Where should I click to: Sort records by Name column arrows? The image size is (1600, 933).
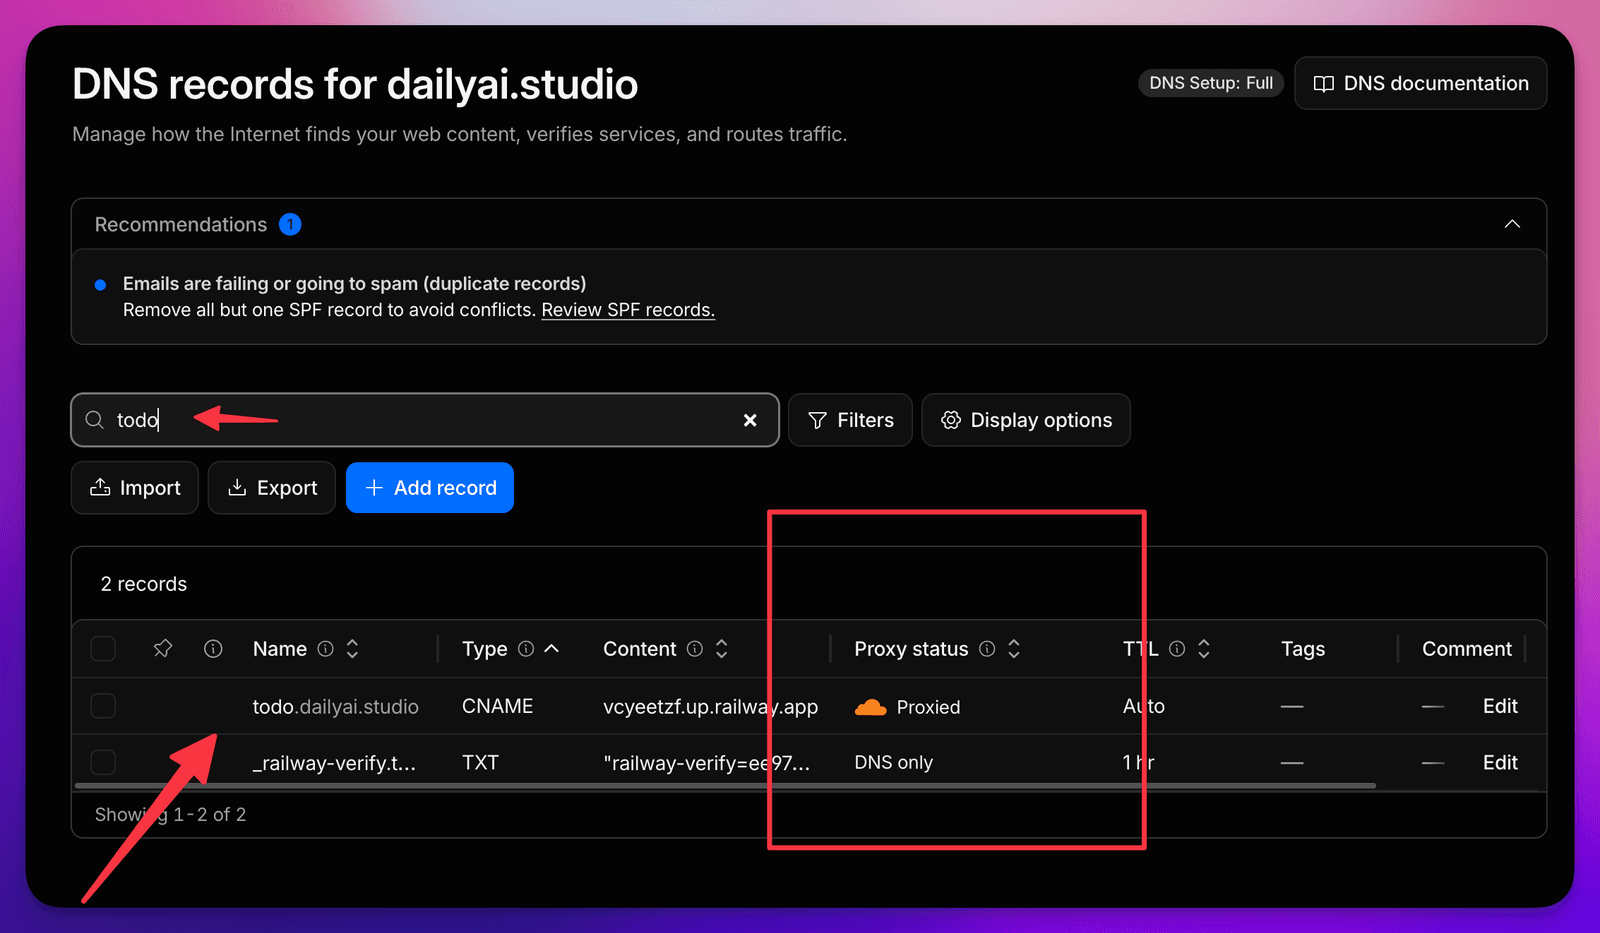352,649
